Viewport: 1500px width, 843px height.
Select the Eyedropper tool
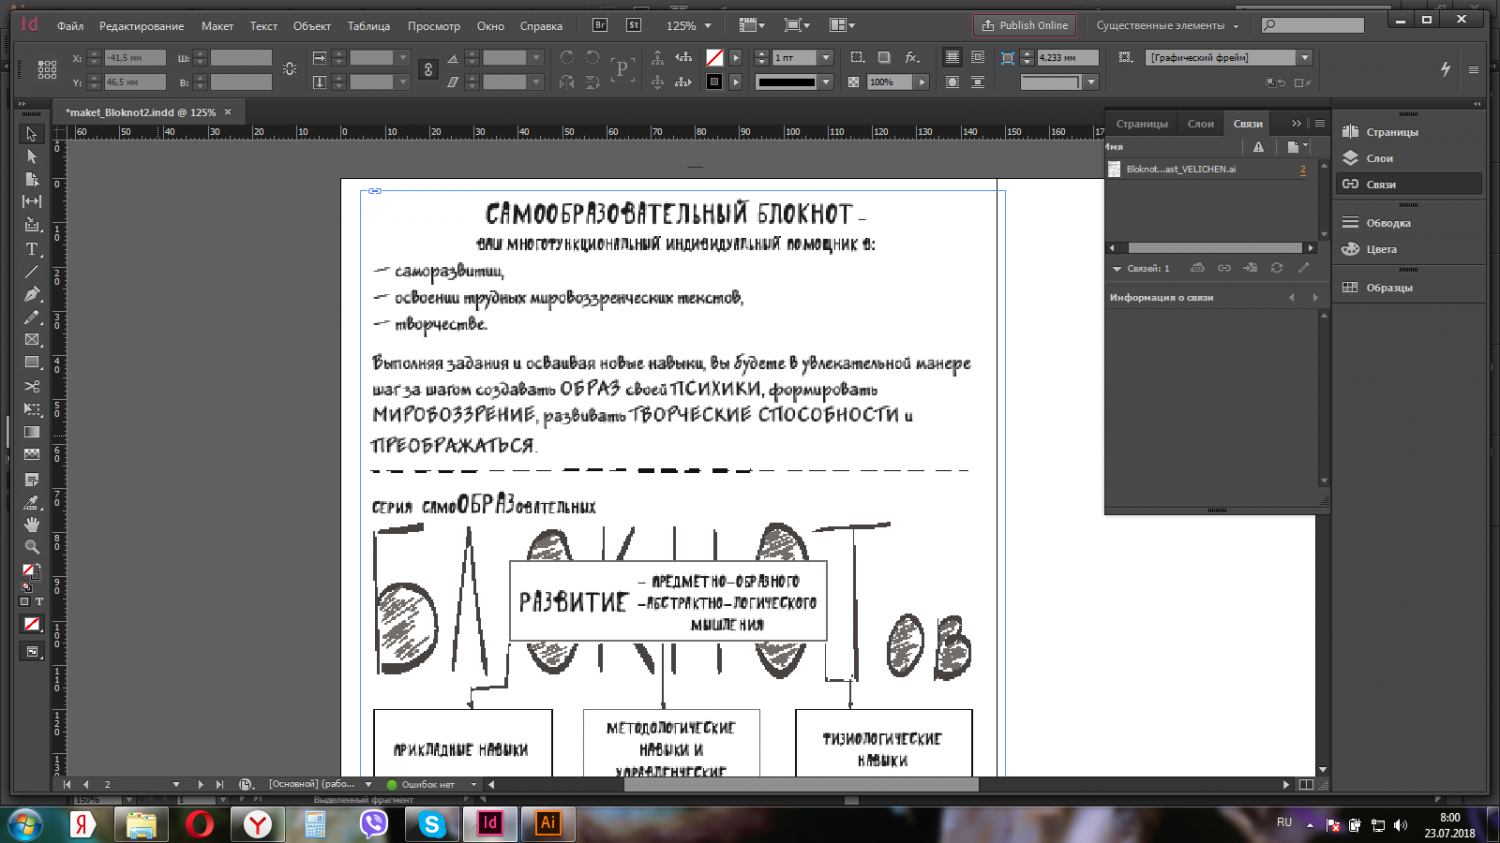pos(32,502)
